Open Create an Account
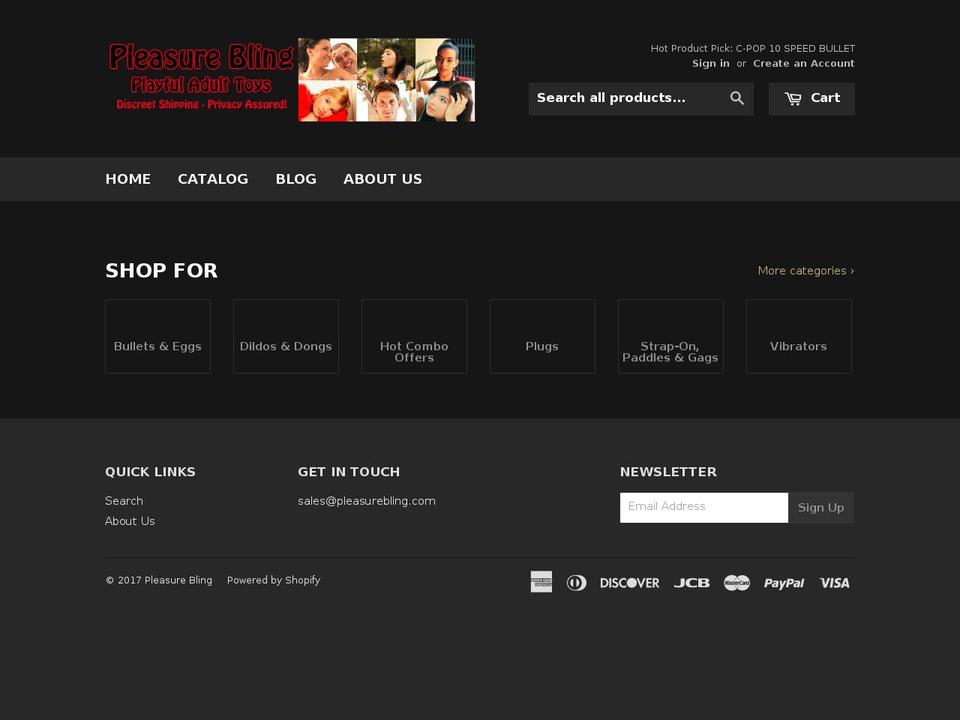960x720 pixels. tap(804, 63)
